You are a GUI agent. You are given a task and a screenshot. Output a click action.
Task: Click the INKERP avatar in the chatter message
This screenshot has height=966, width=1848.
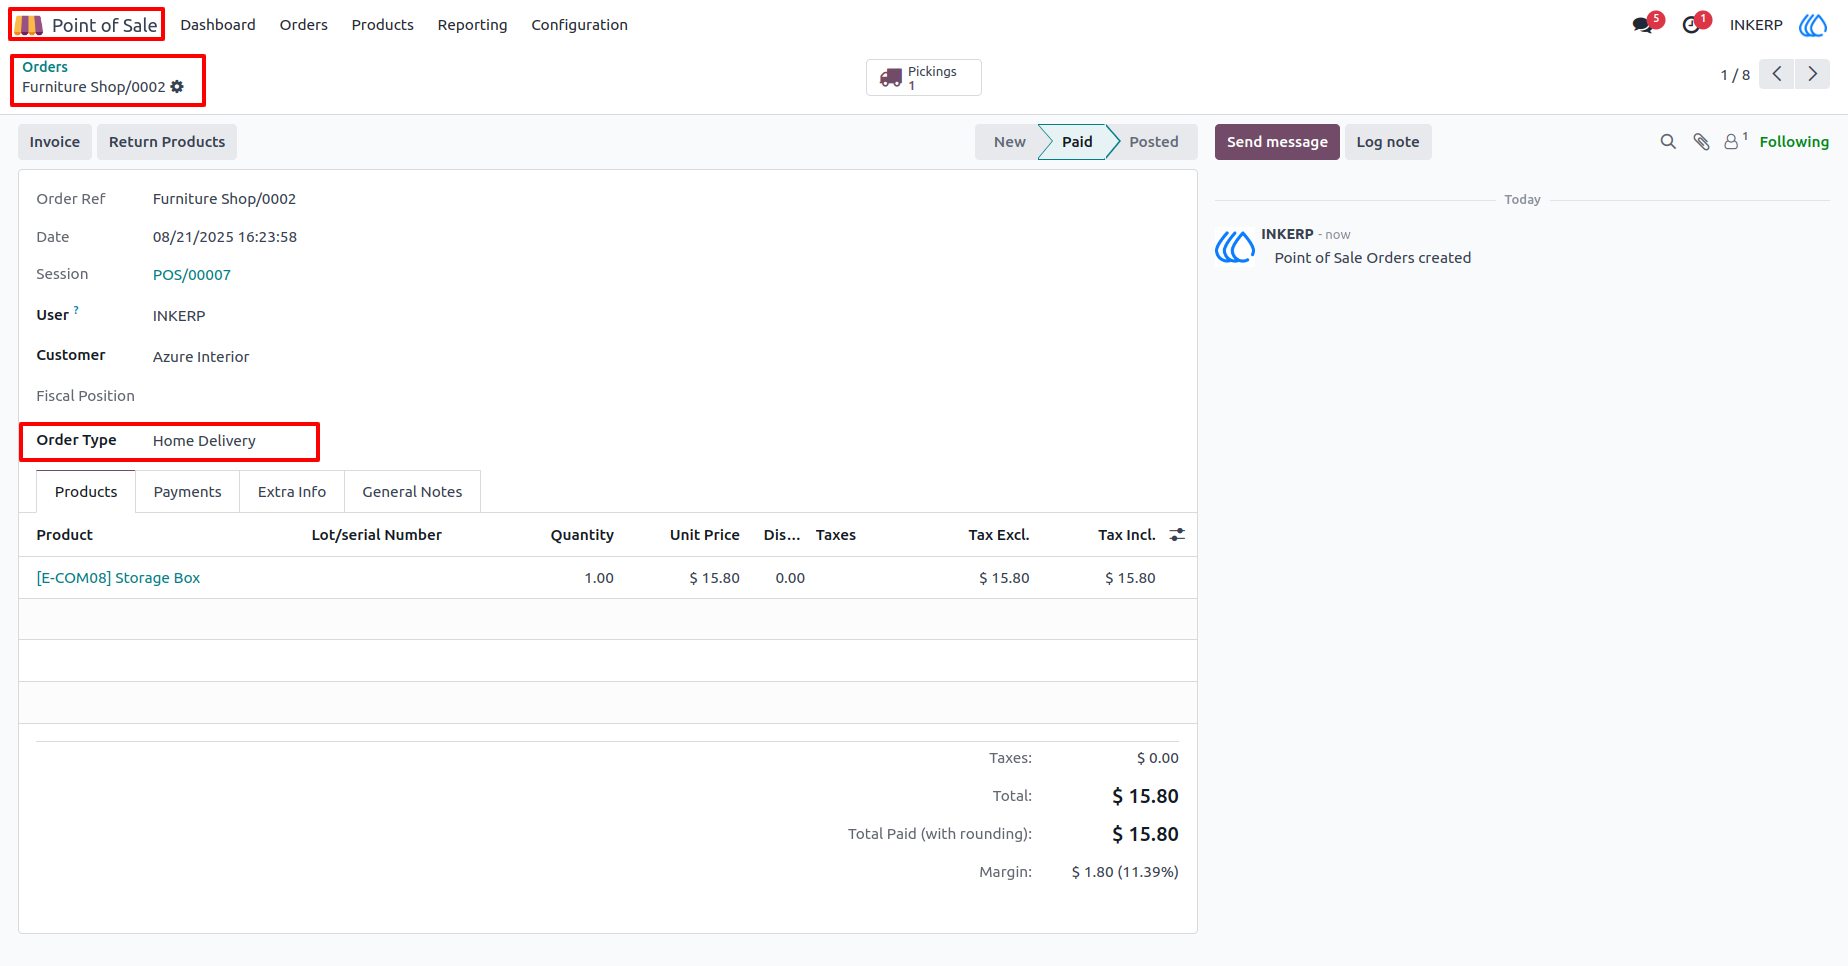pyautogui.click(x=1235, y=246)
